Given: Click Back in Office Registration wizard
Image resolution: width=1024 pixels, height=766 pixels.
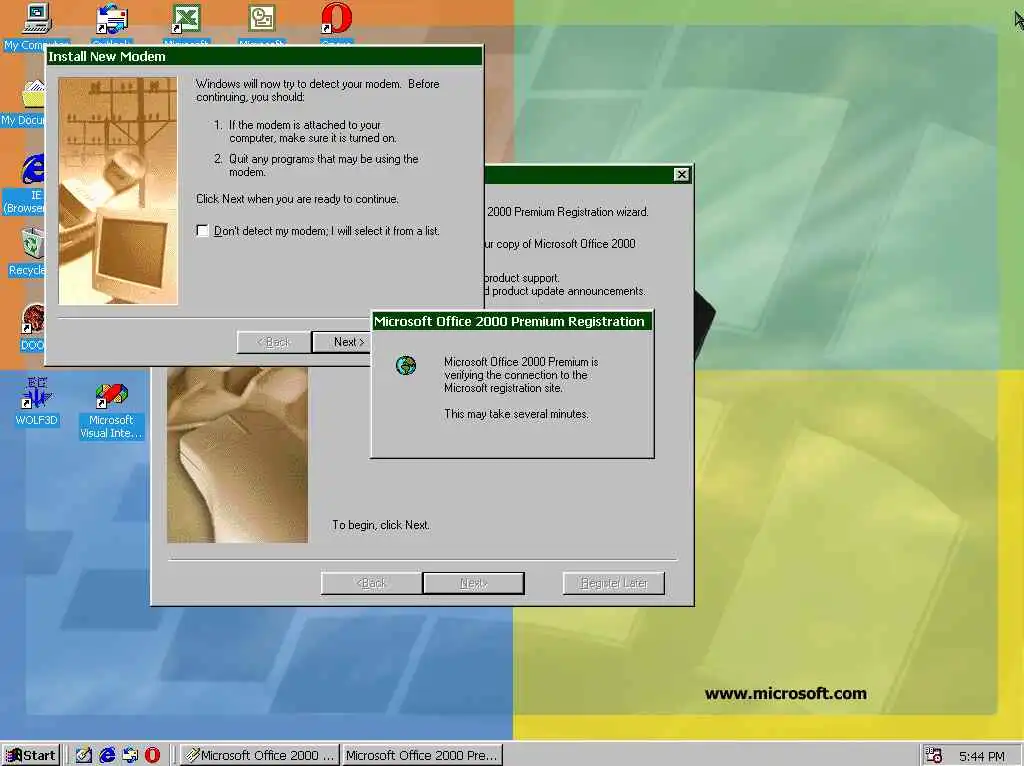Looking at the screenshot, I should coord(371,583).
